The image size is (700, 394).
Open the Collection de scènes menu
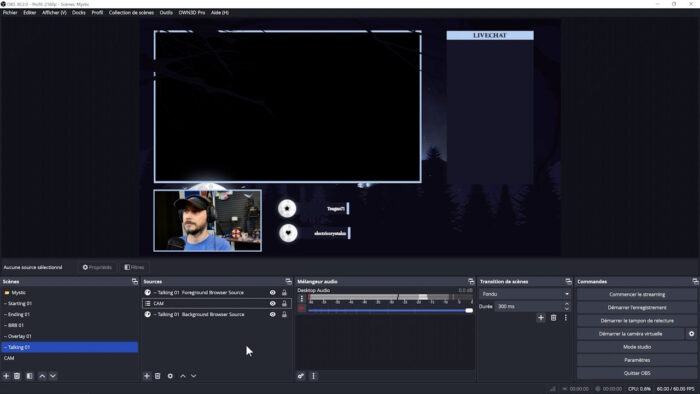click(131, 12)
